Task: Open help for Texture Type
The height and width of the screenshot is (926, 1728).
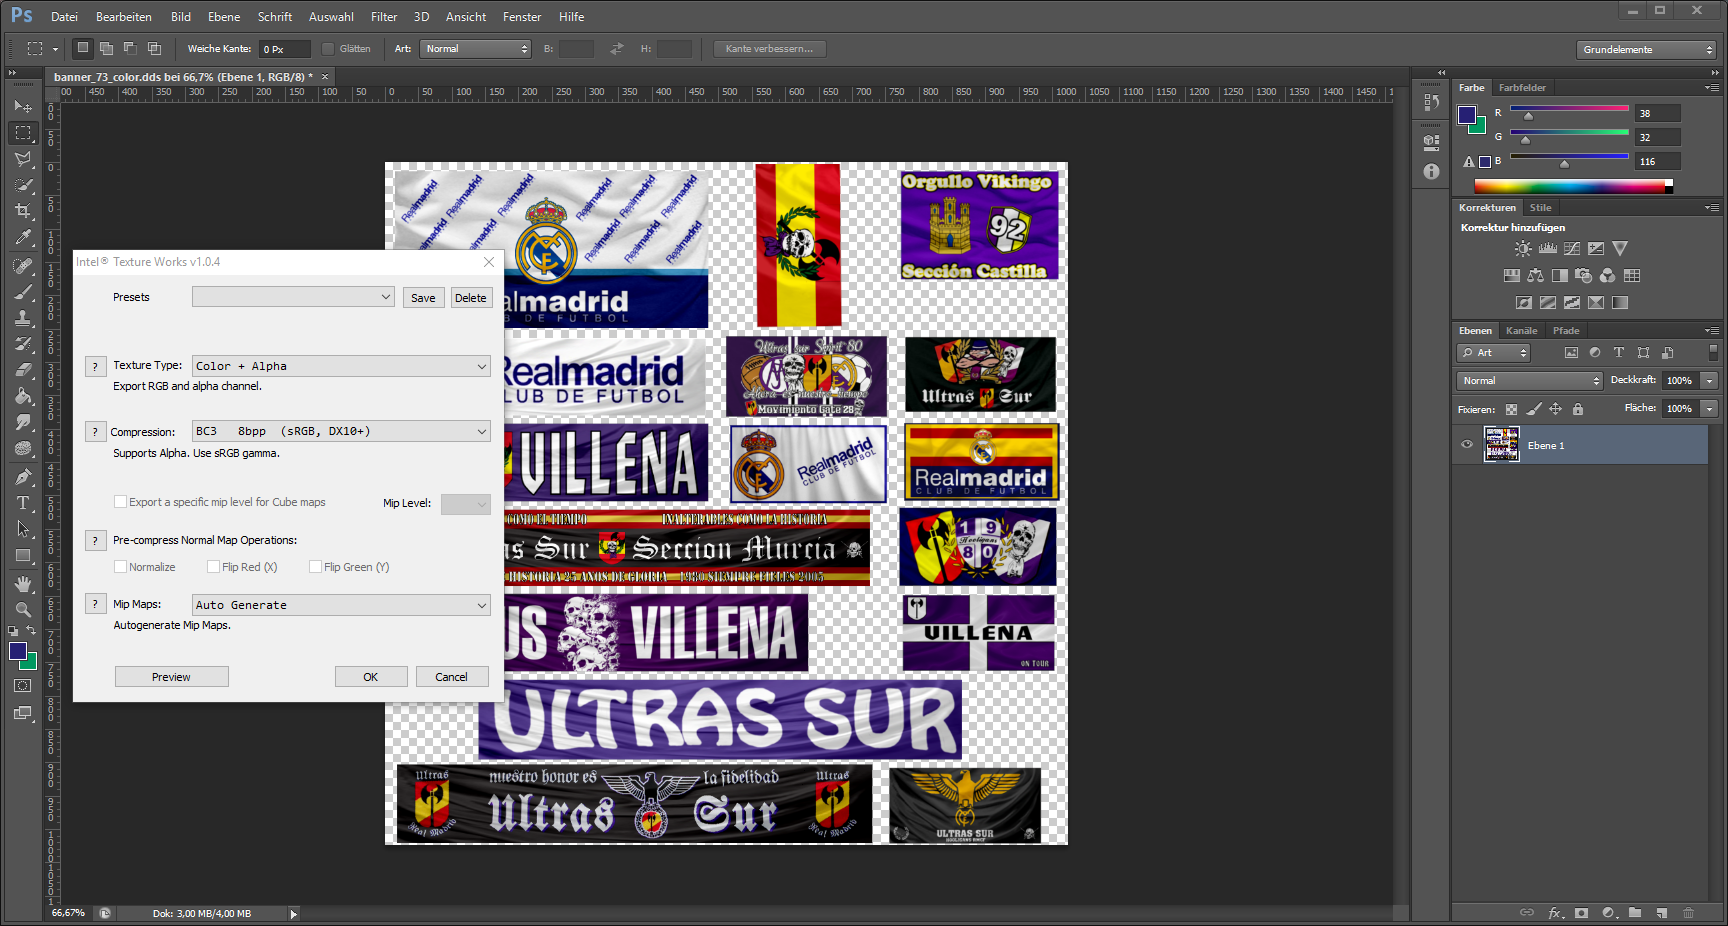Action: pos(96,366)
